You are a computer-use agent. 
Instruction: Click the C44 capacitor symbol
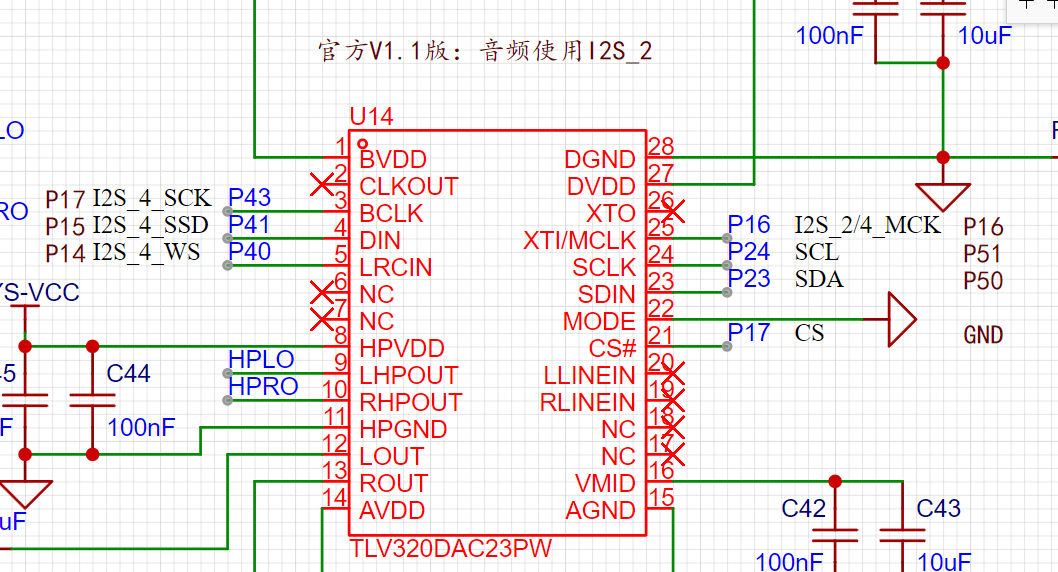[92, 400]
